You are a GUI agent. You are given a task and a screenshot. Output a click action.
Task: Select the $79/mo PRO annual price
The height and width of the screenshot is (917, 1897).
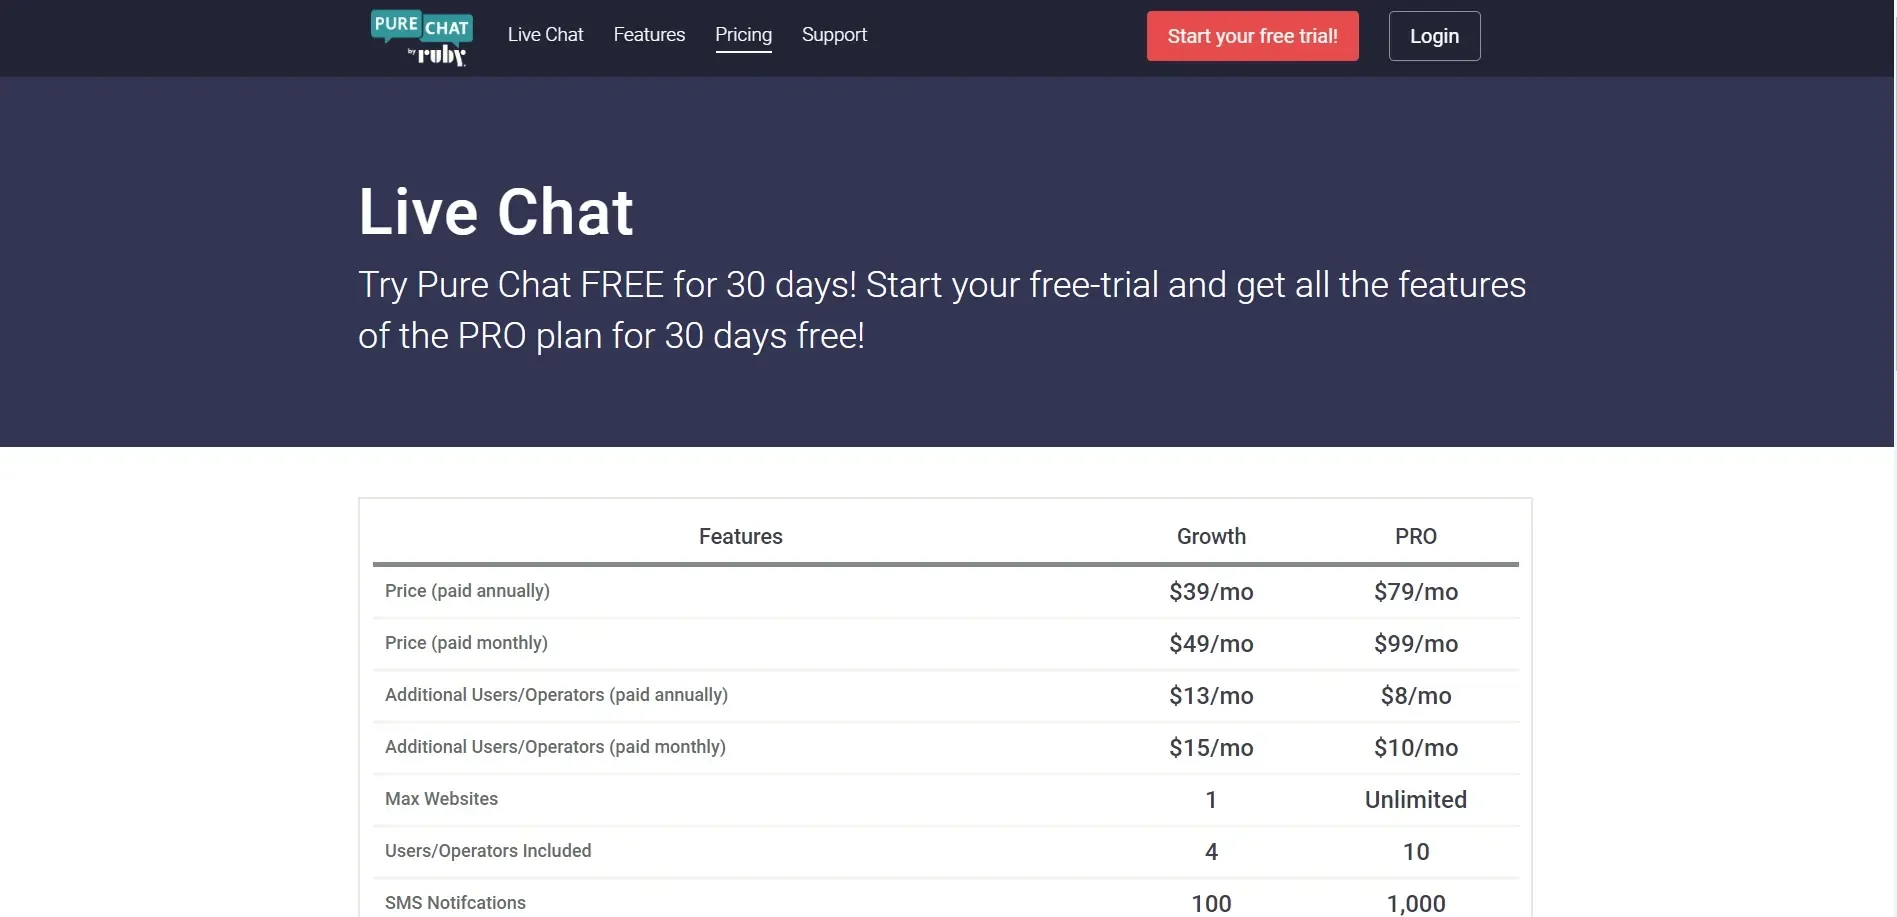click(x=1415, y=592)
